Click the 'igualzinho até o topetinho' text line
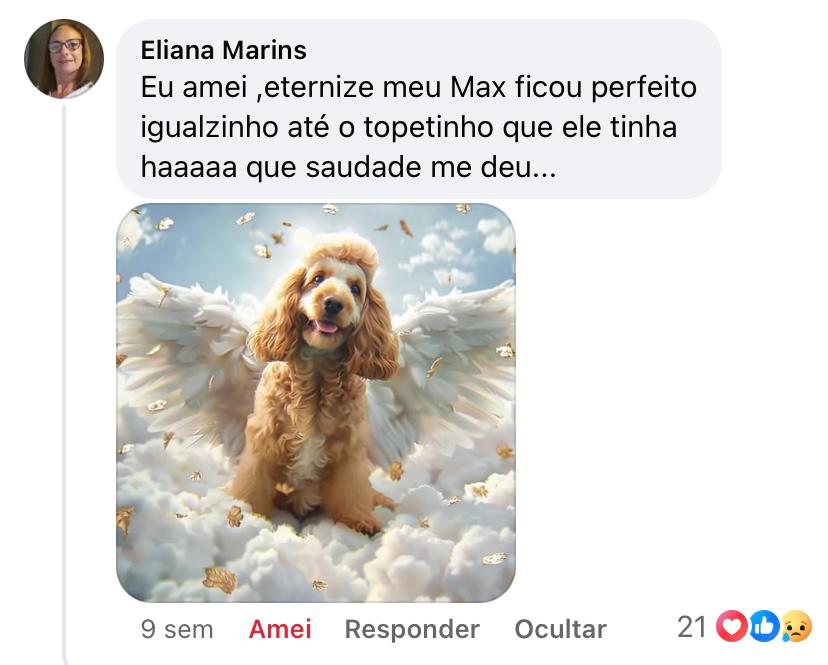The image size is (828, 665). tap(409, 127)
